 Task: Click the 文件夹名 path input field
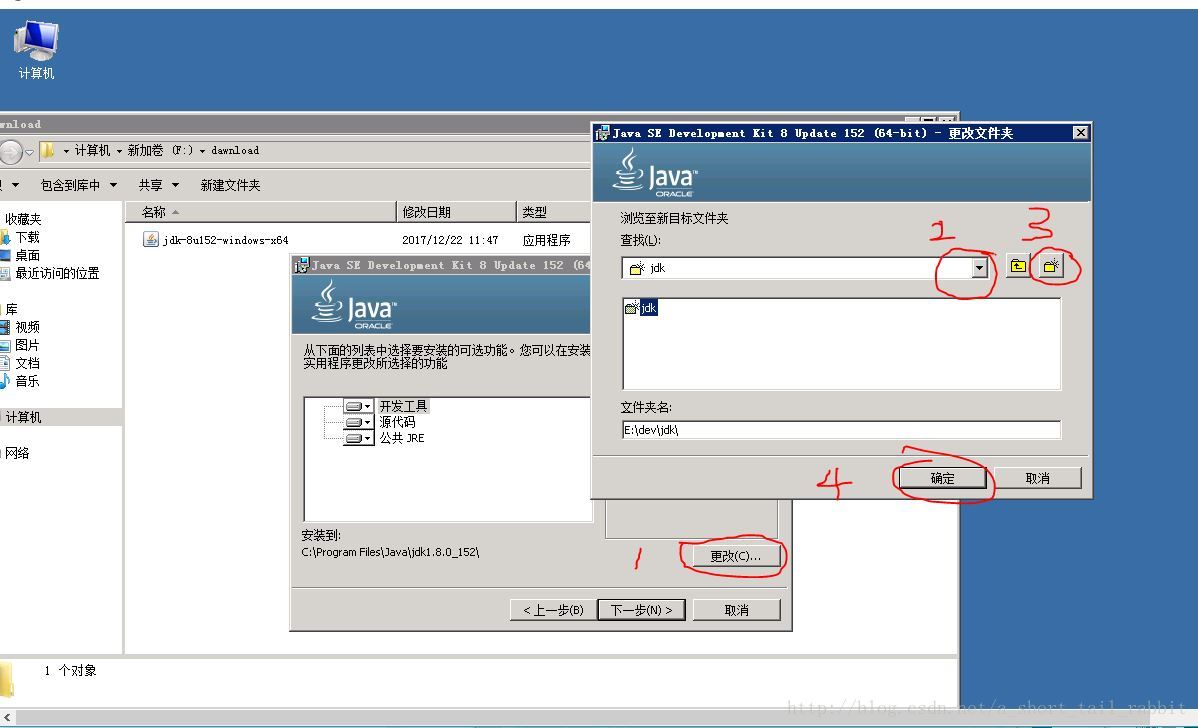[841, 430]
